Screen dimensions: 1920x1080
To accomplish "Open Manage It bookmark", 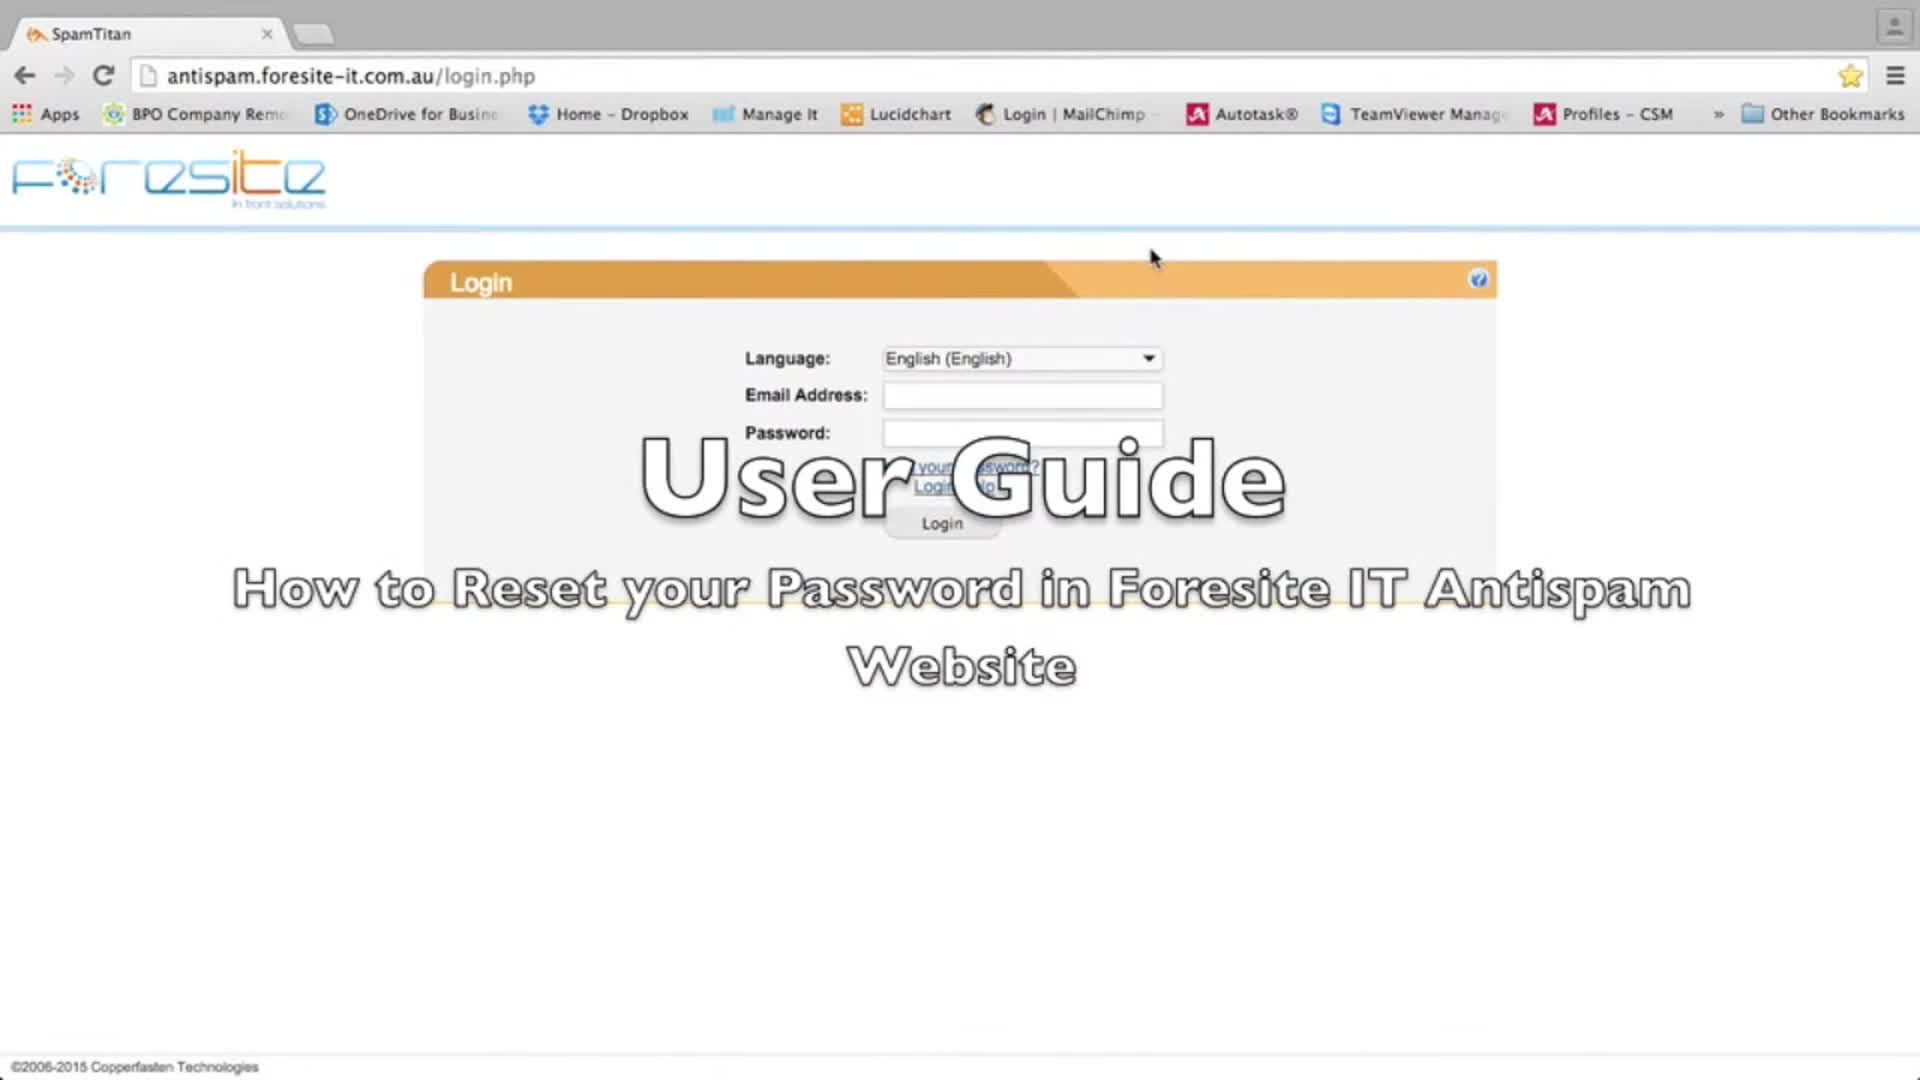I will pyautogui.click(x=765, y=114).
